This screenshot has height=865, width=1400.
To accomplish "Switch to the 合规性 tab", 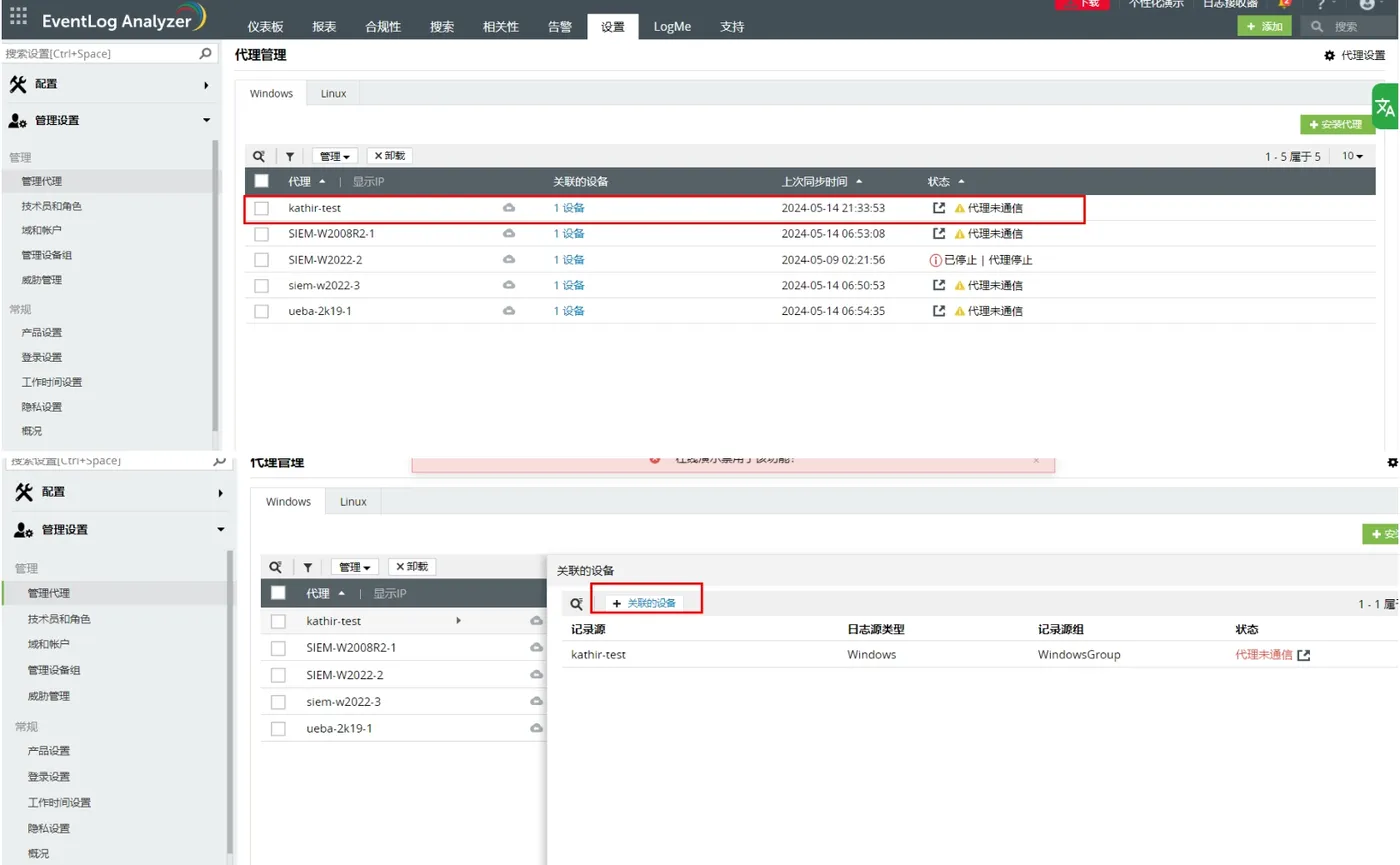I will 383,27.
